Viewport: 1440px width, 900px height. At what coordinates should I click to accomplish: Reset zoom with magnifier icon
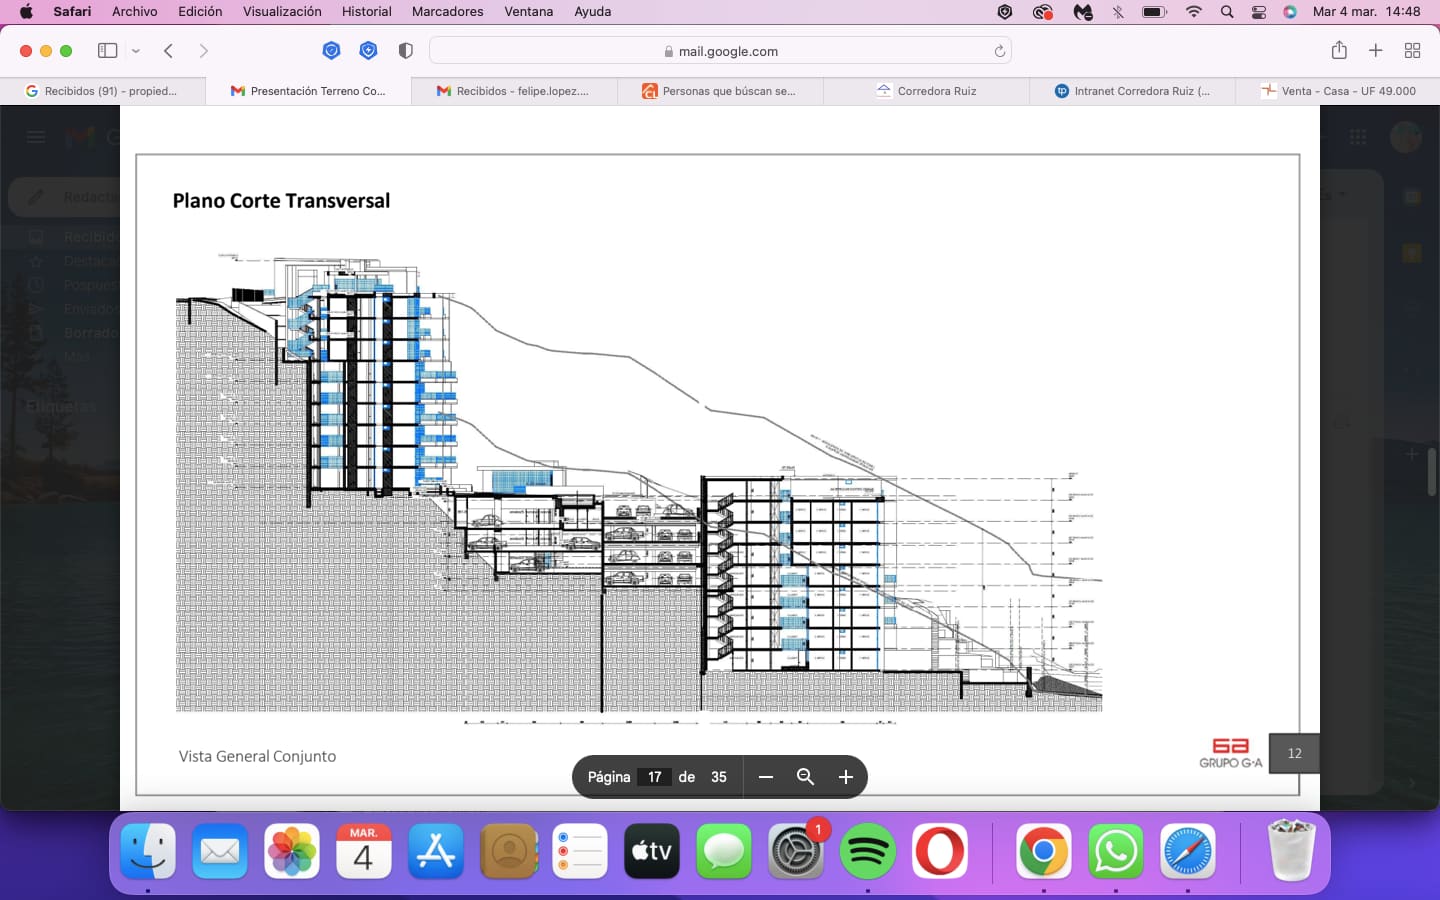[x=805, y=777]
